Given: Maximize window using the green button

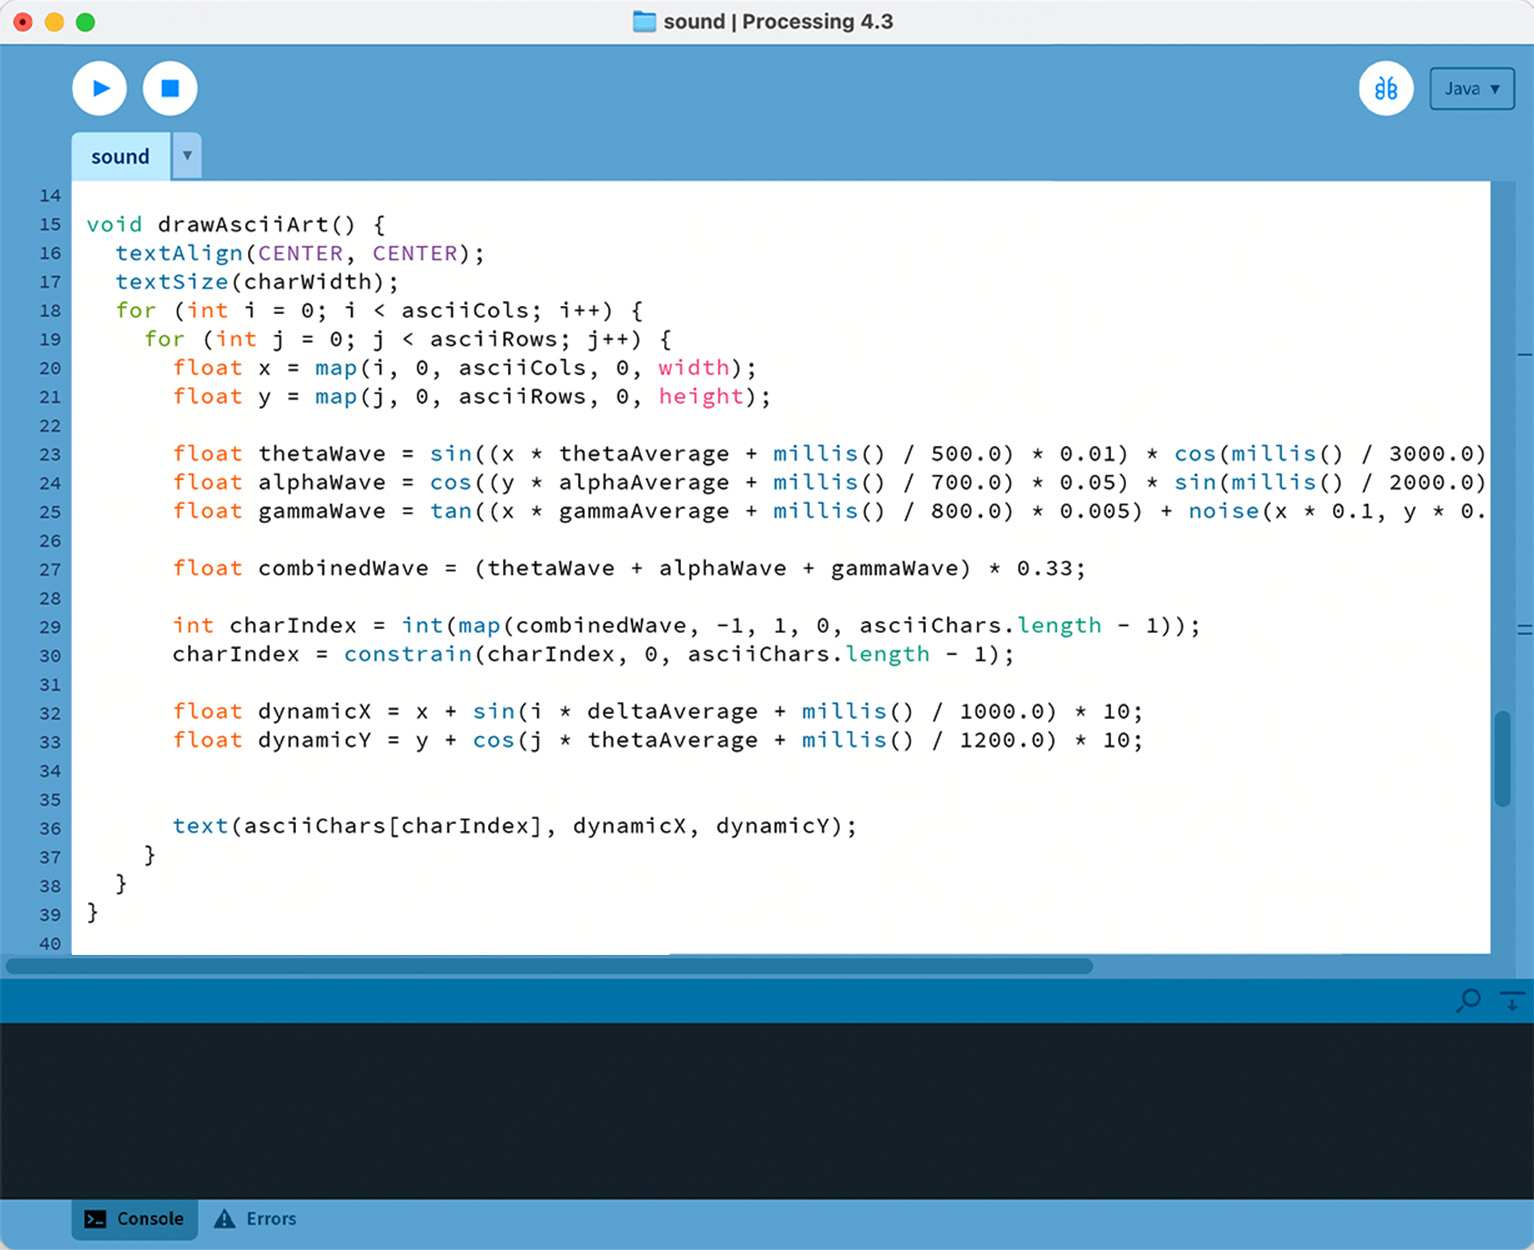Looking at the screenshot, I should click(86, 21).
